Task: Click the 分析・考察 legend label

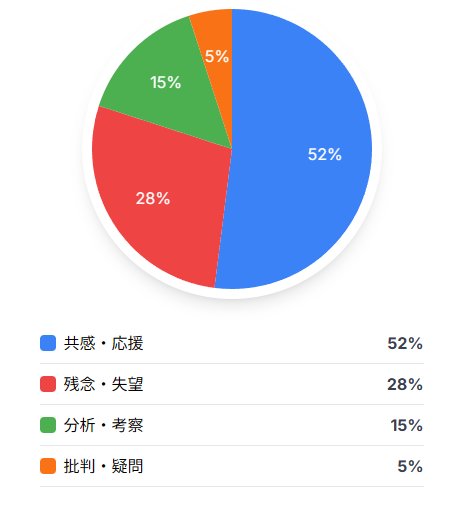Action: click(104, 425)
